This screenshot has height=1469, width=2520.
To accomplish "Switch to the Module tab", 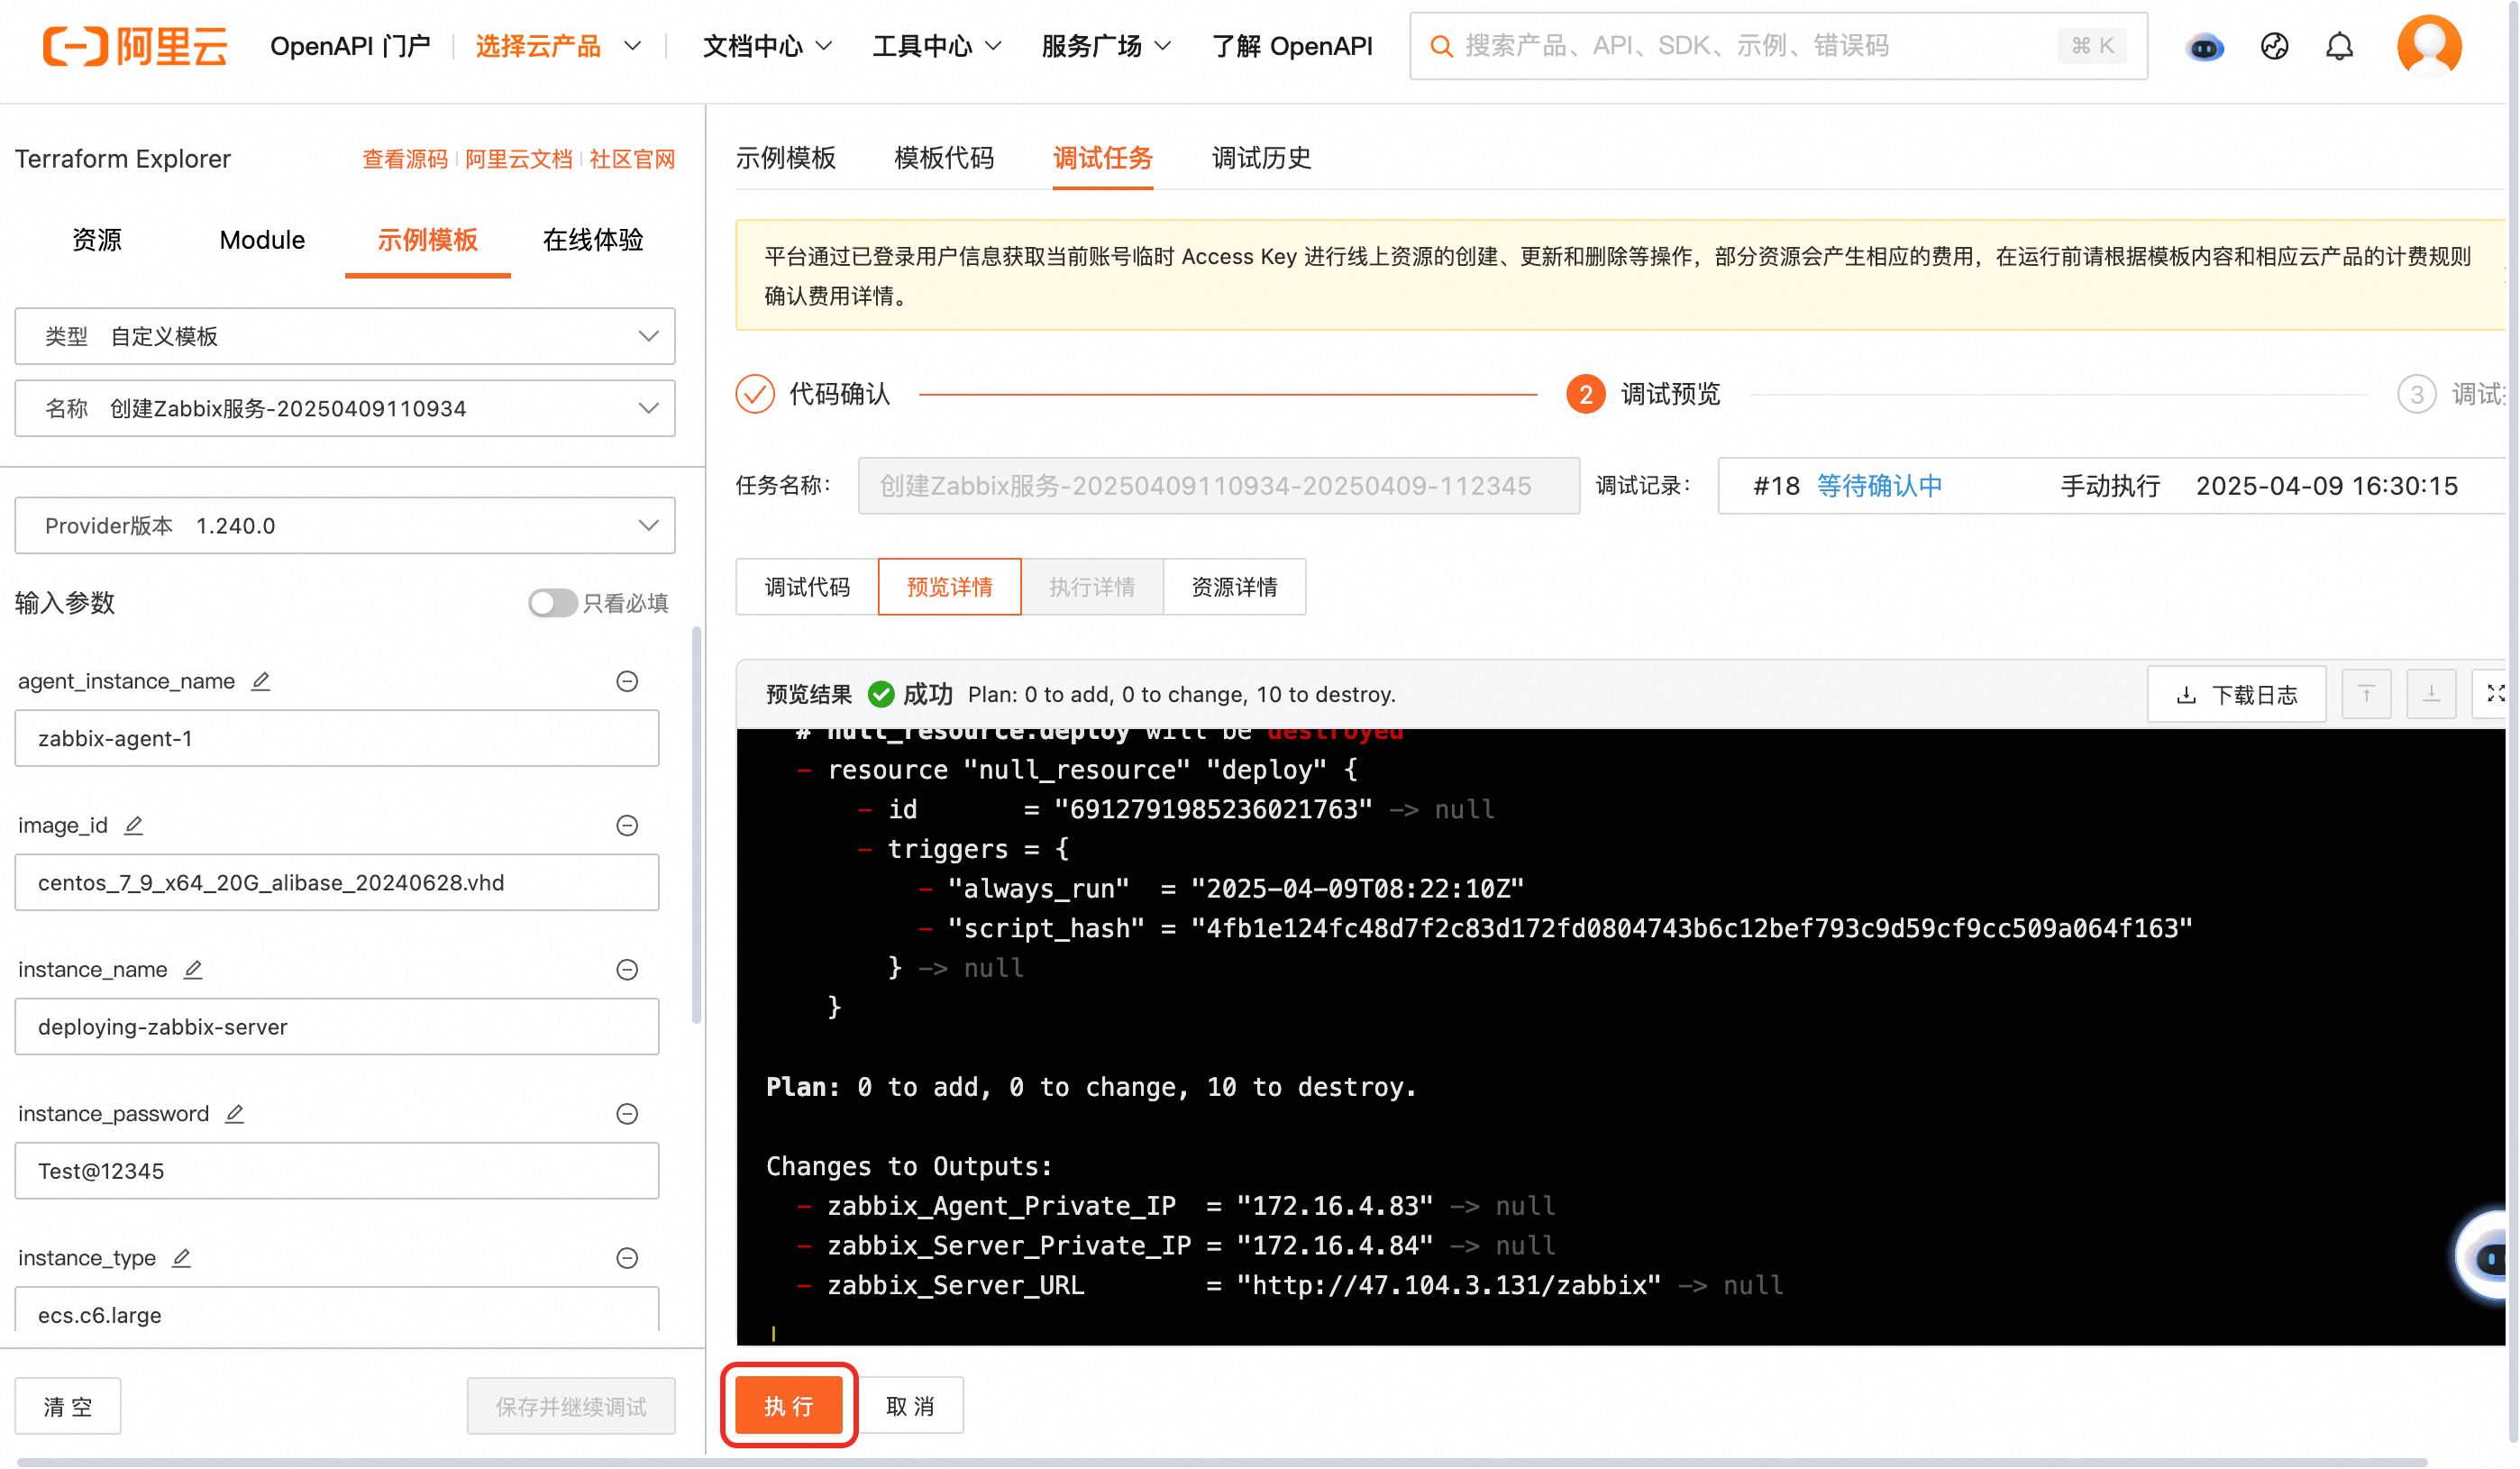I will point(262,240).
